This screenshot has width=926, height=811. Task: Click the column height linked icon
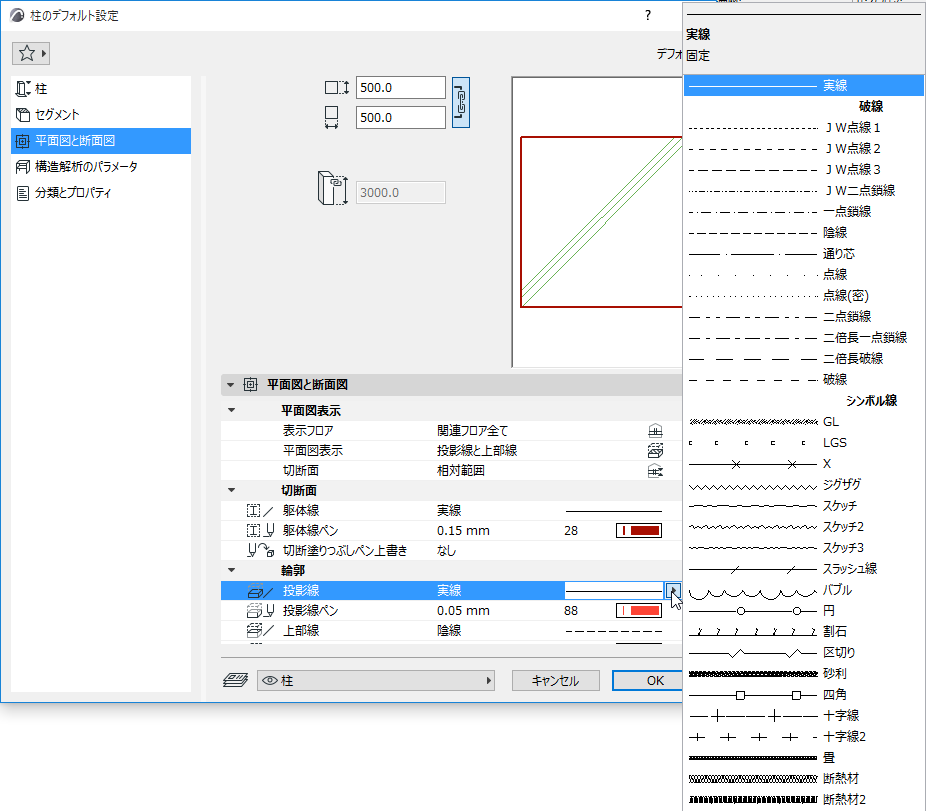pos(333,188)
